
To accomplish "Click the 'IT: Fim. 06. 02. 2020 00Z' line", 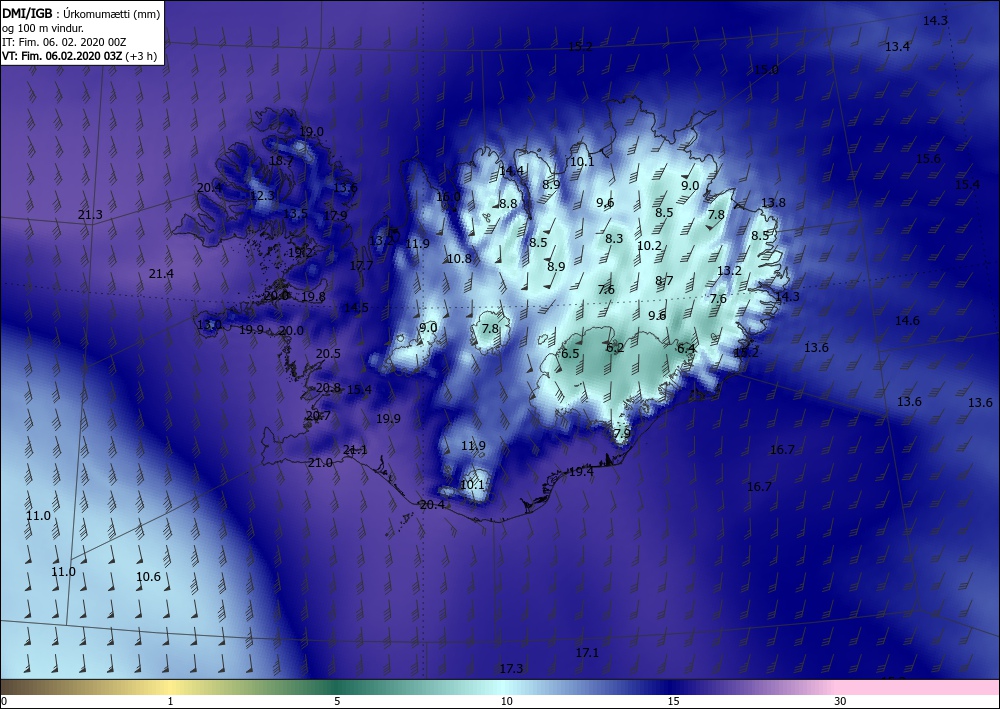I will (64, 42).
